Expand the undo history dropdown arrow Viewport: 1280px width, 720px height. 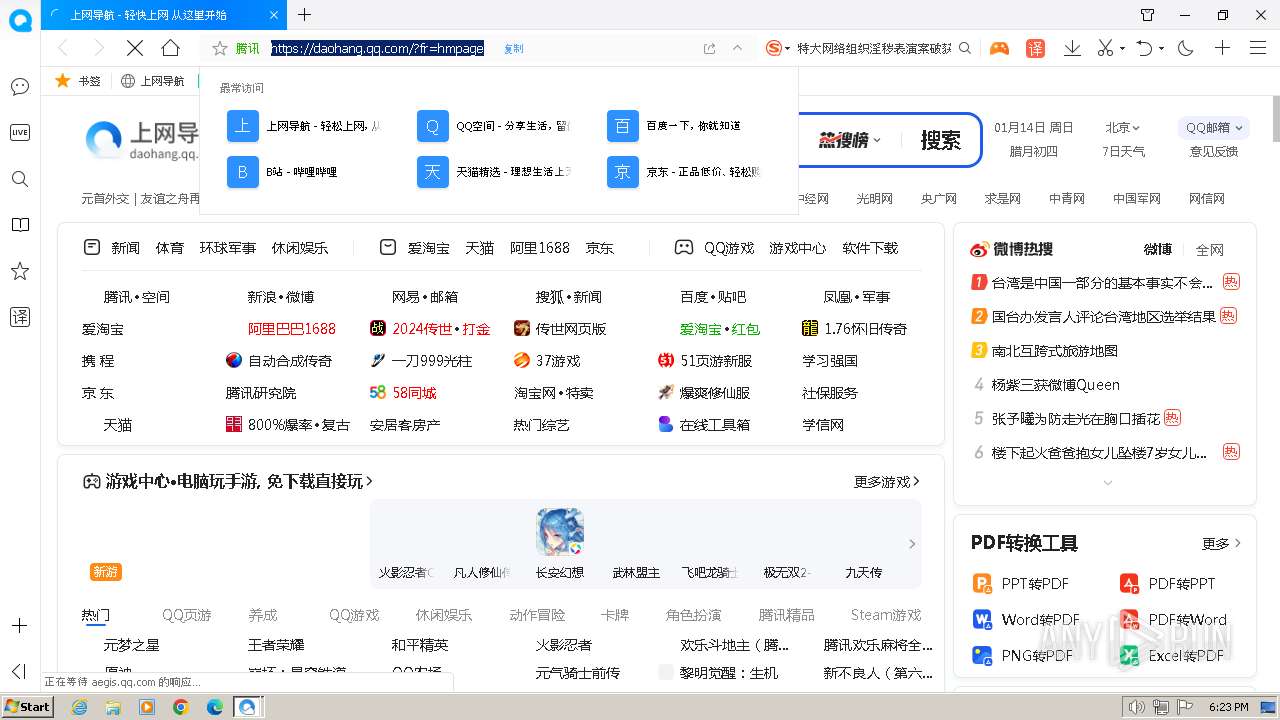pyautogui.click(x=1161, y=48)
